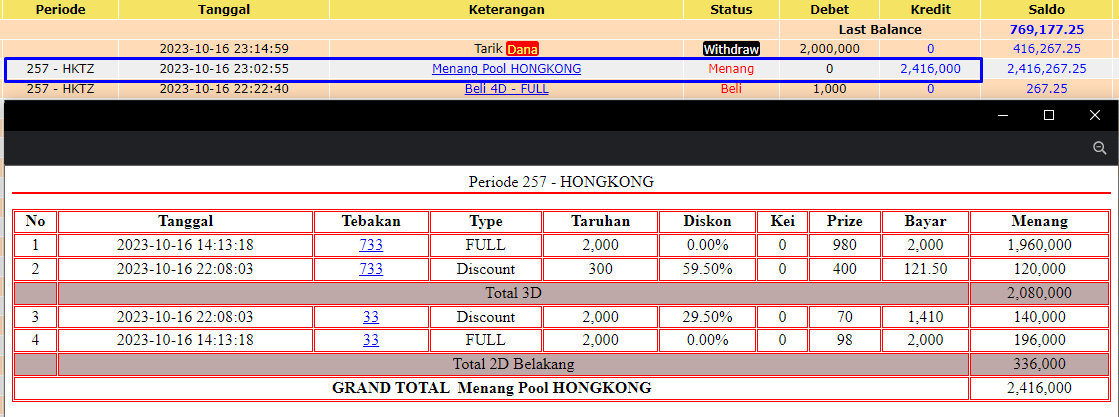Click the Debet column header
Viewport: 1119px width, 417px height.
[x=829, y=10]
